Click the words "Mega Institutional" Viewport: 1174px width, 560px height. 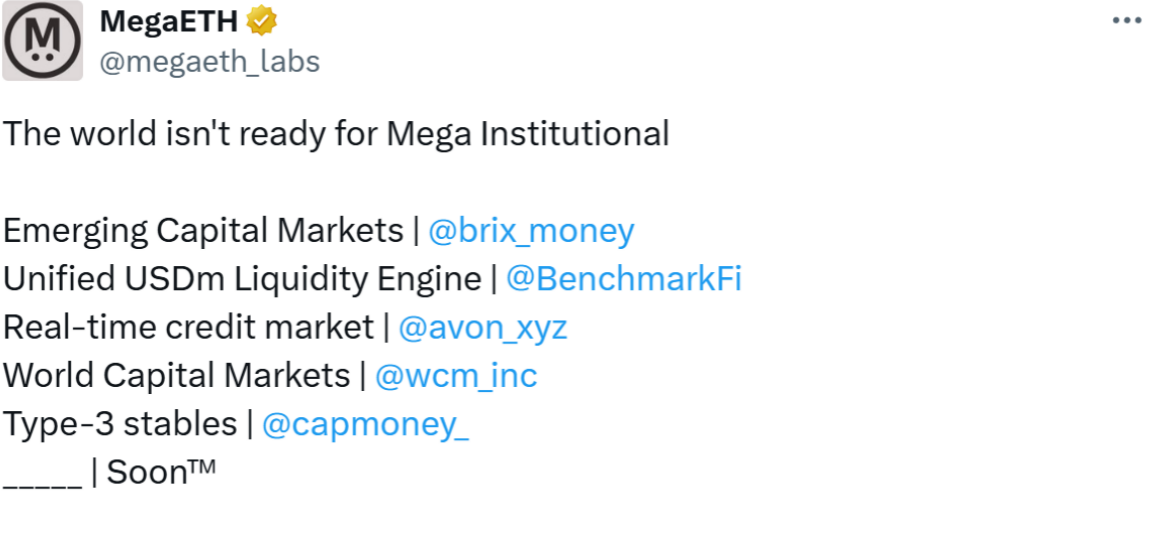tap(527, 134)
